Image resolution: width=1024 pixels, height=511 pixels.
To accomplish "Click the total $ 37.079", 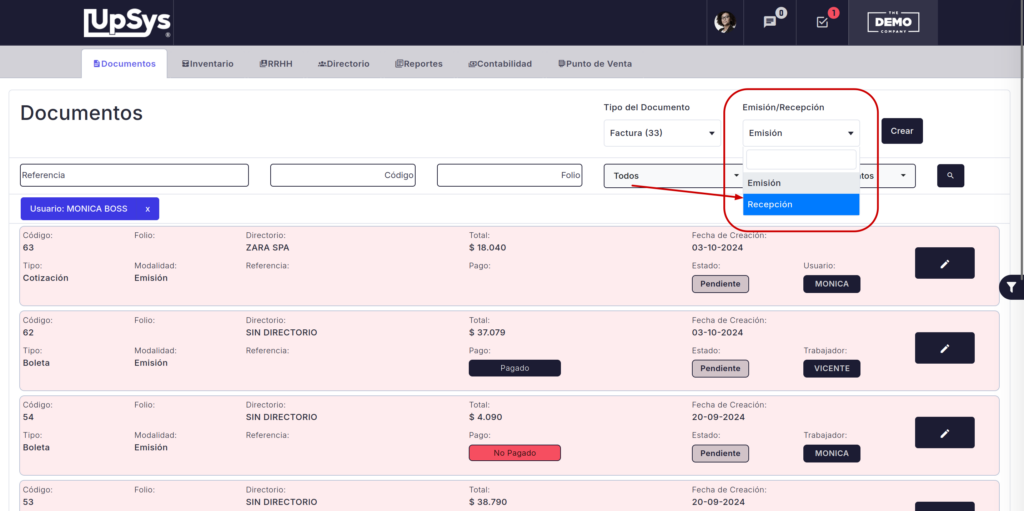I will point(487,333).
